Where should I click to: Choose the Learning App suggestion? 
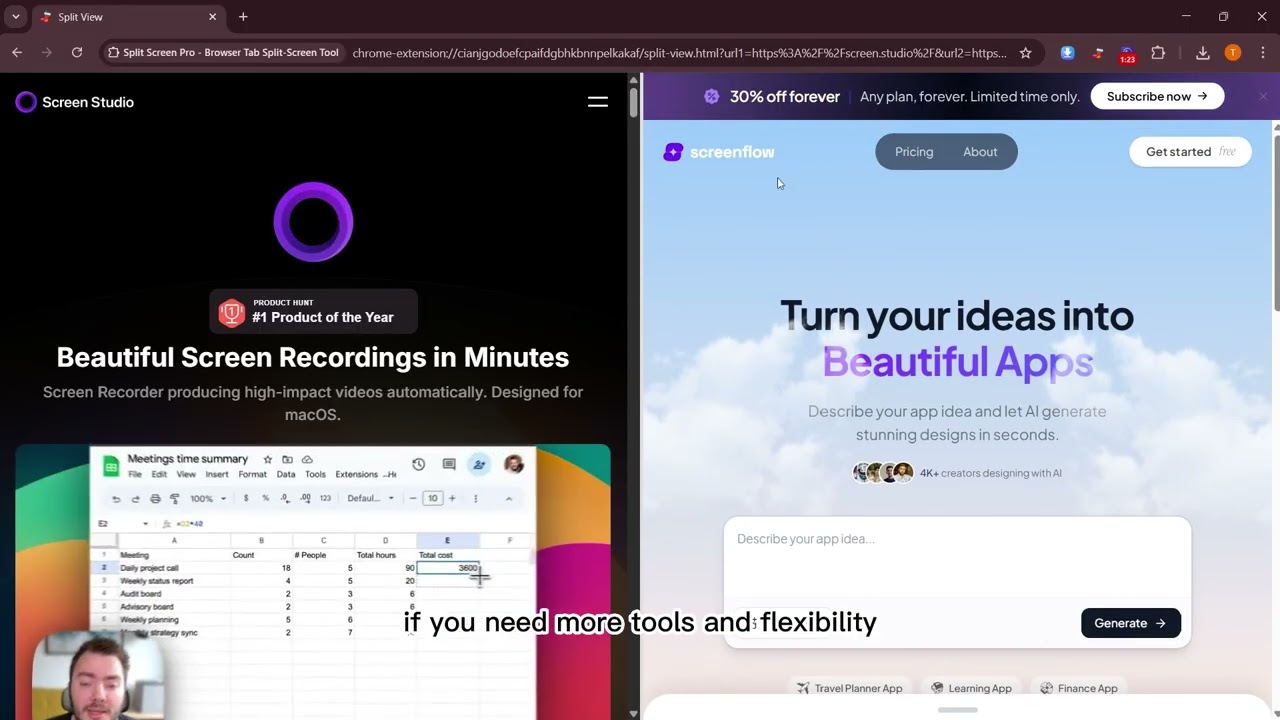(971, 688)
